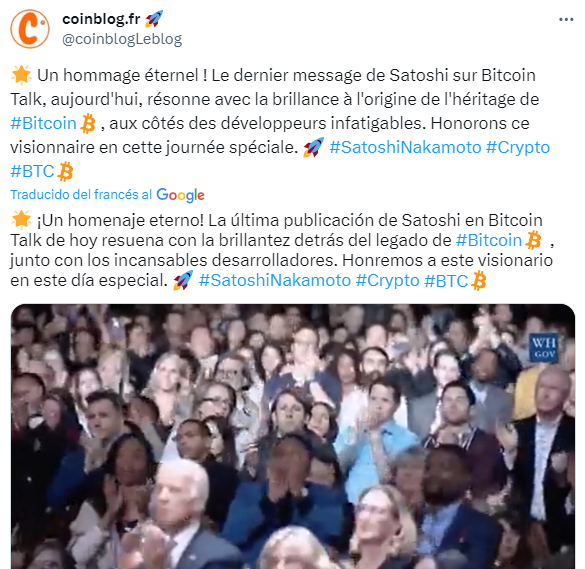Click the rocket emoji next to coinblog.fr
Screen dimensions: 585x569
154,19
